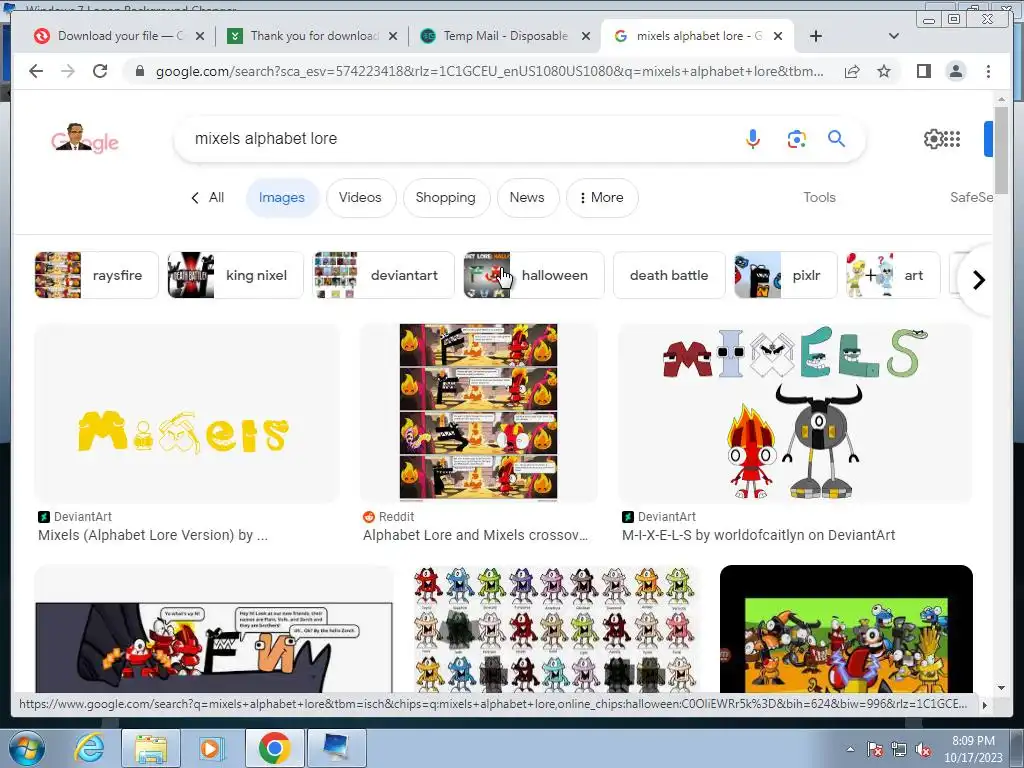Screen dimensions: 1024x768
Task: Close the Thank you for download tab
Action: tap(392, 36)
